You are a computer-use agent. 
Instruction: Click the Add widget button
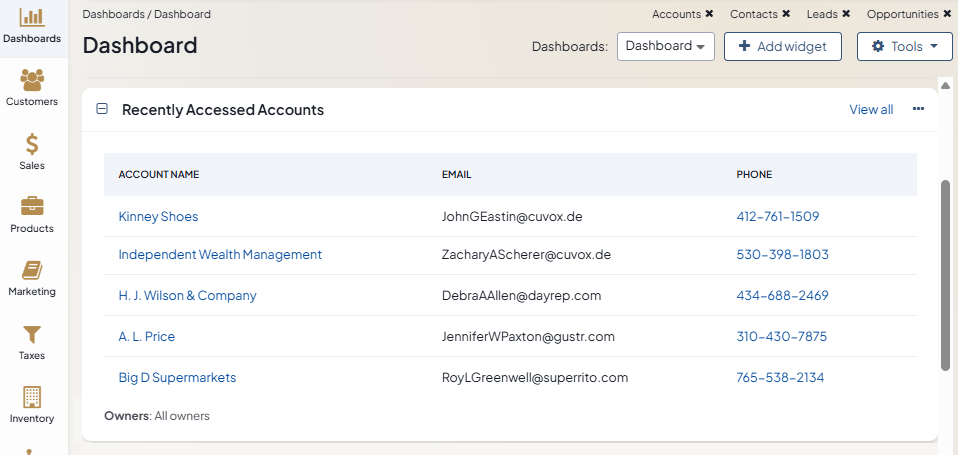(782, 46)
